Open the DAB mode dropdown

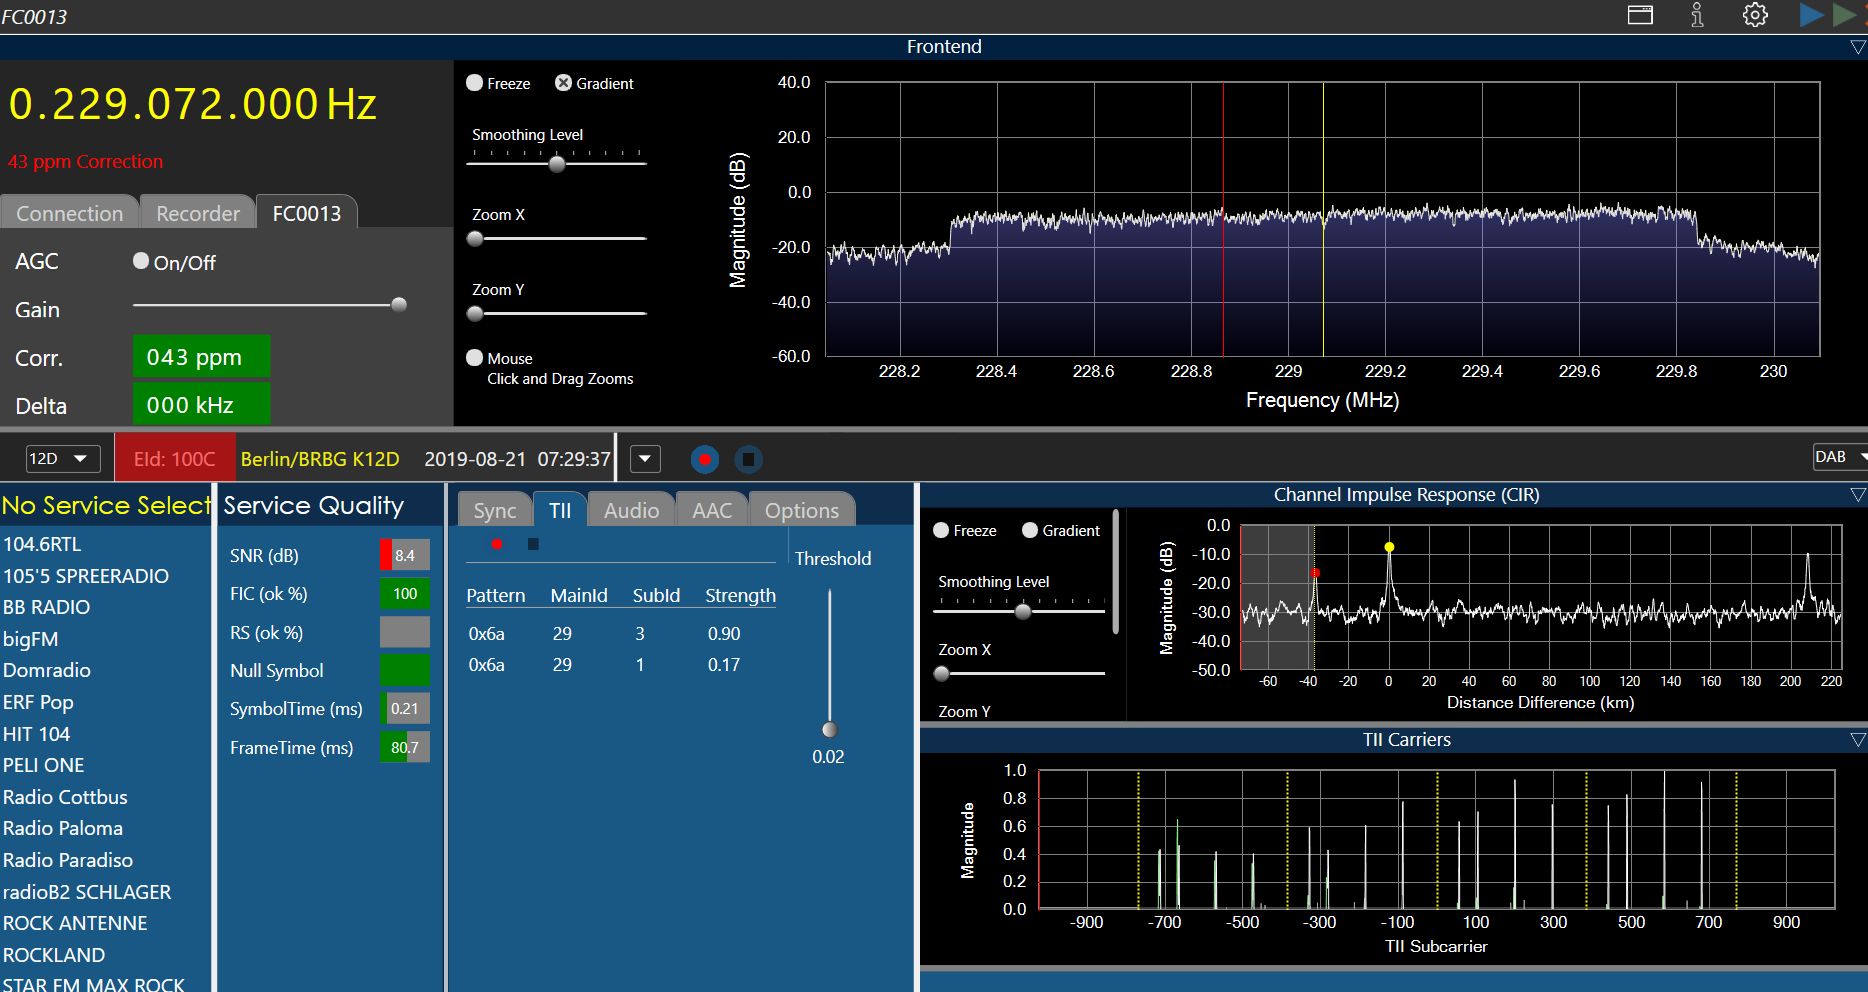point(1838,457)
